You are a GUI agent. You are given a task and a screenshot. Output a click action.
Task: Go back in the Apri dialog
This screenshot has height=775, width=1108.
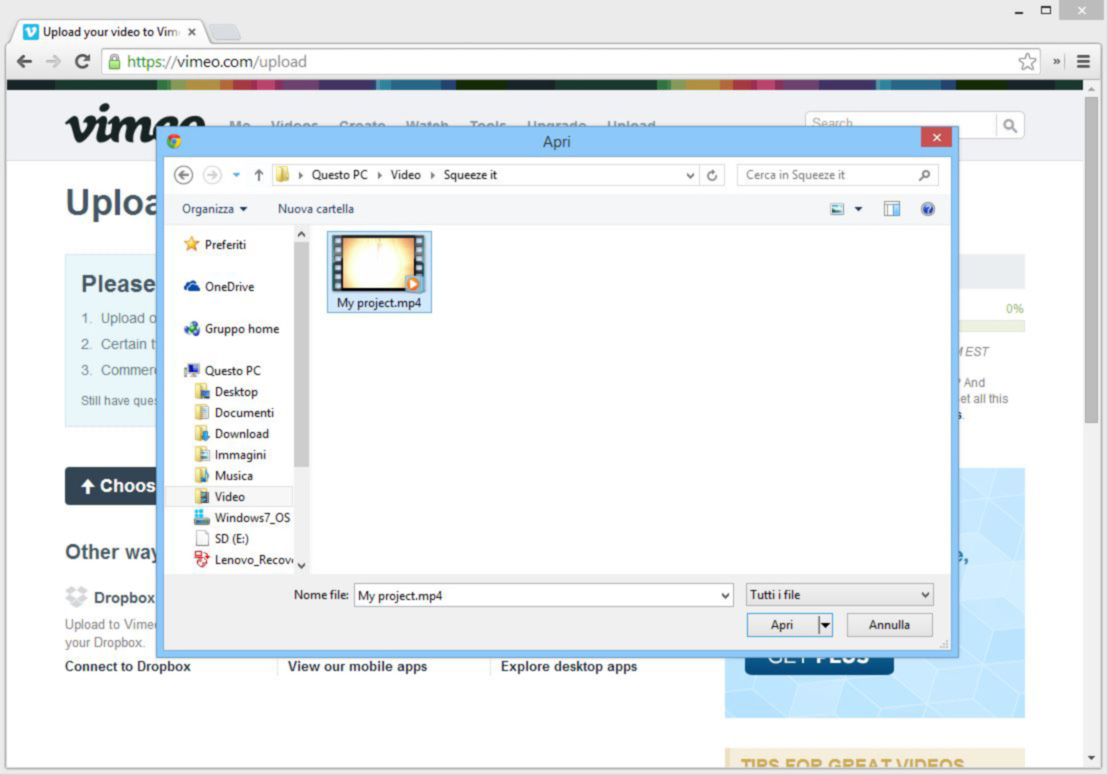[184, 174]
